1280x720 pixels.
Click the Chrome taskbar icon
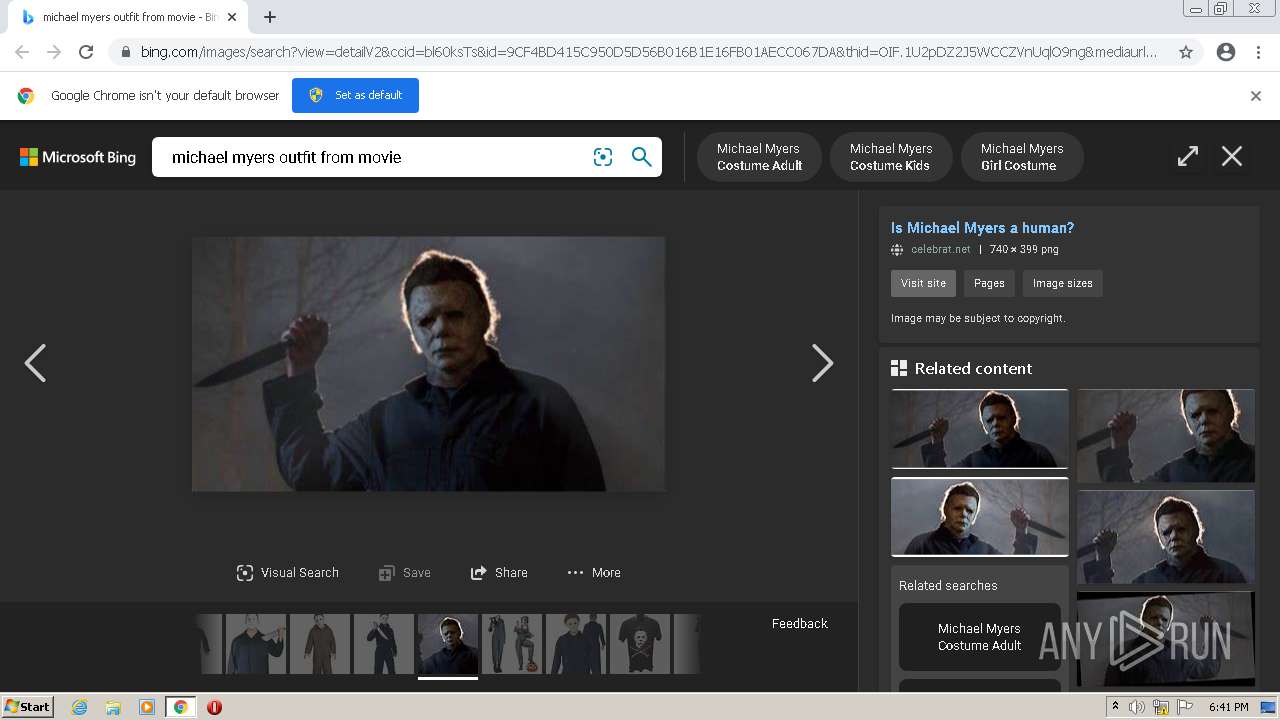coord(180,707)
